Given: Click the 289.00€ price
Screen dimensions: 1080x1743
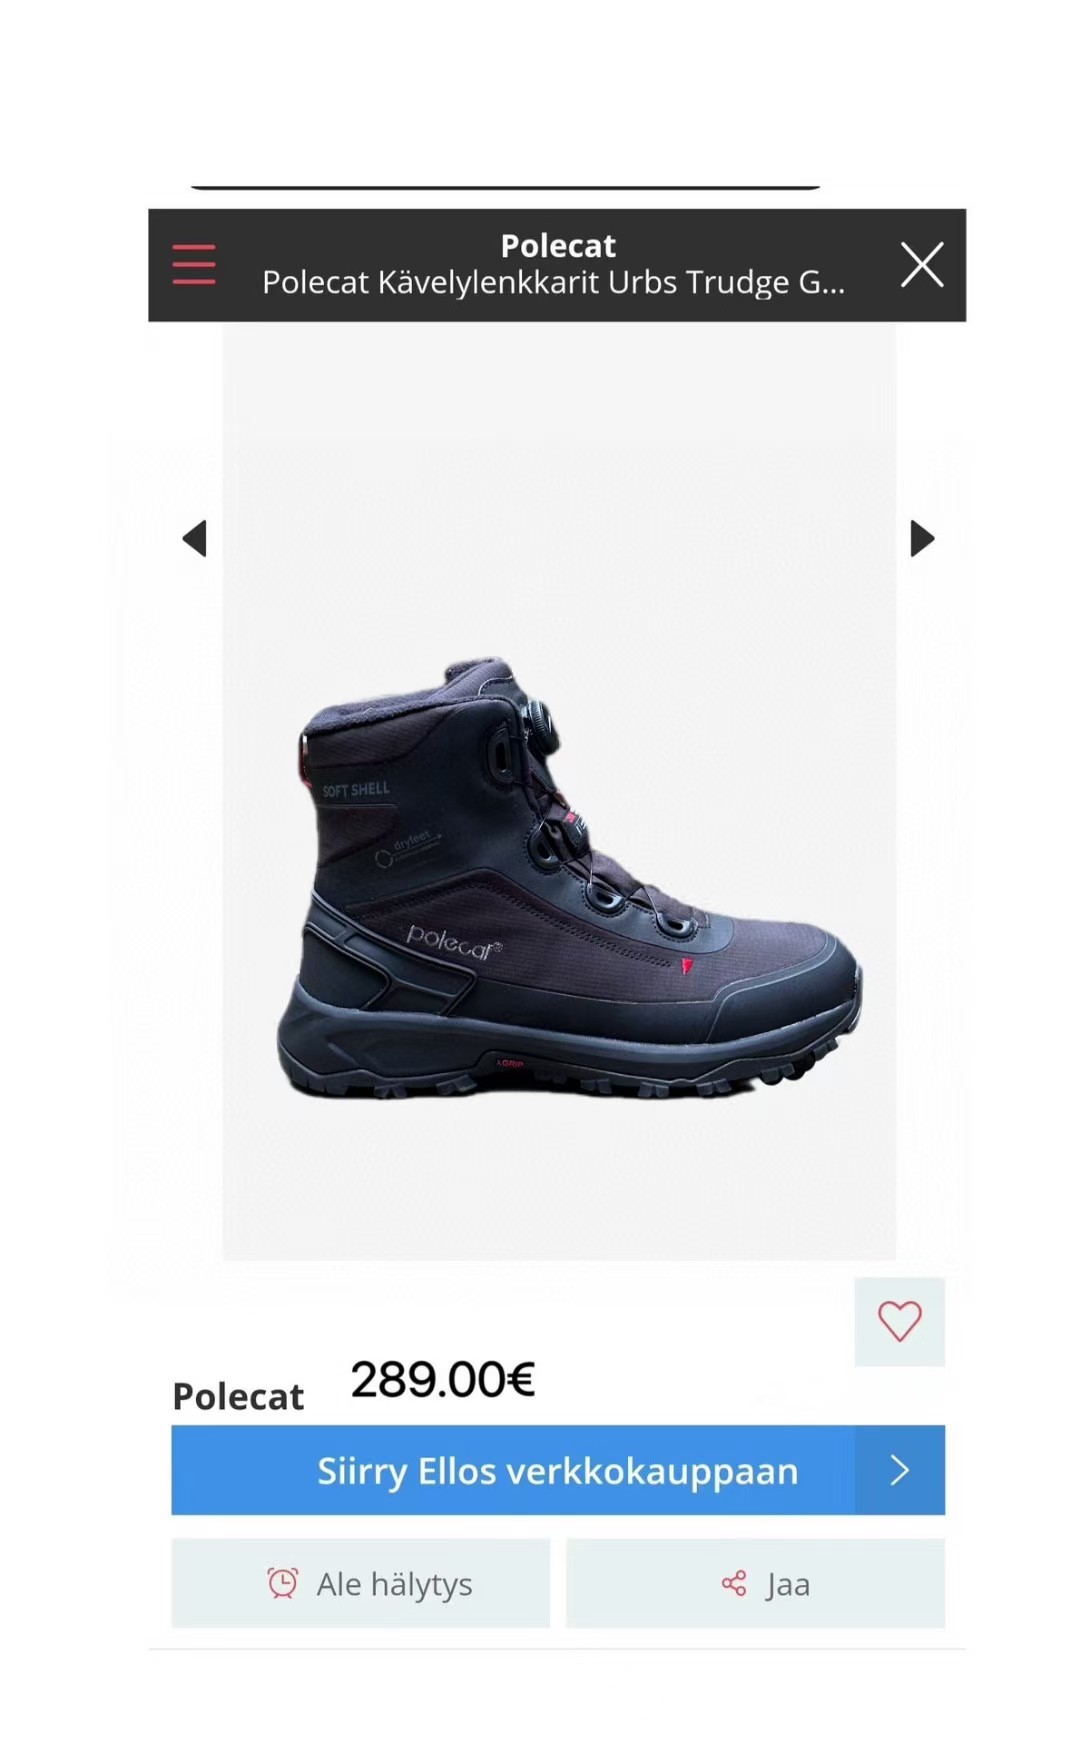Looking at the screenshot, I should coord(443,1380).
